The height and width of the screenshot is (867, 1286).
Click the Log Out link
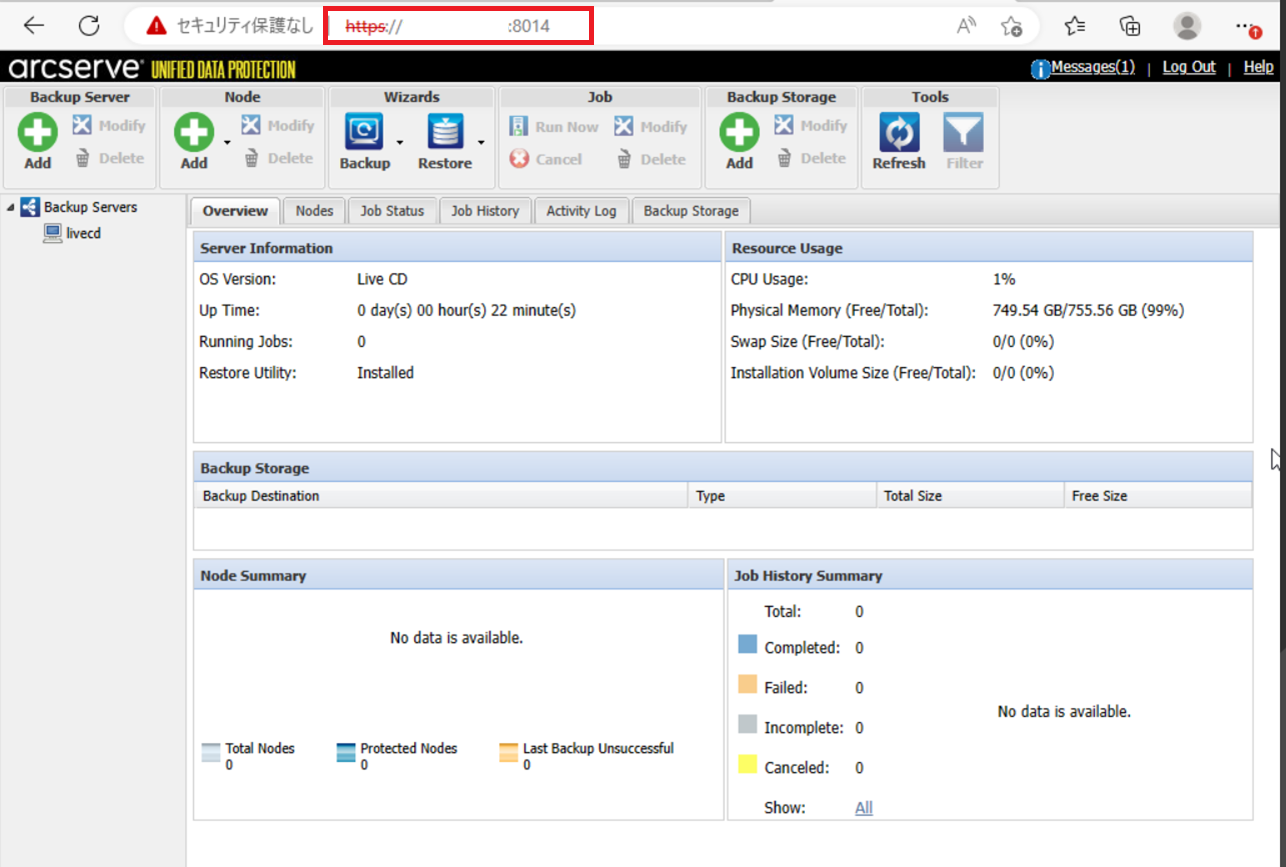coord(1189,67)
